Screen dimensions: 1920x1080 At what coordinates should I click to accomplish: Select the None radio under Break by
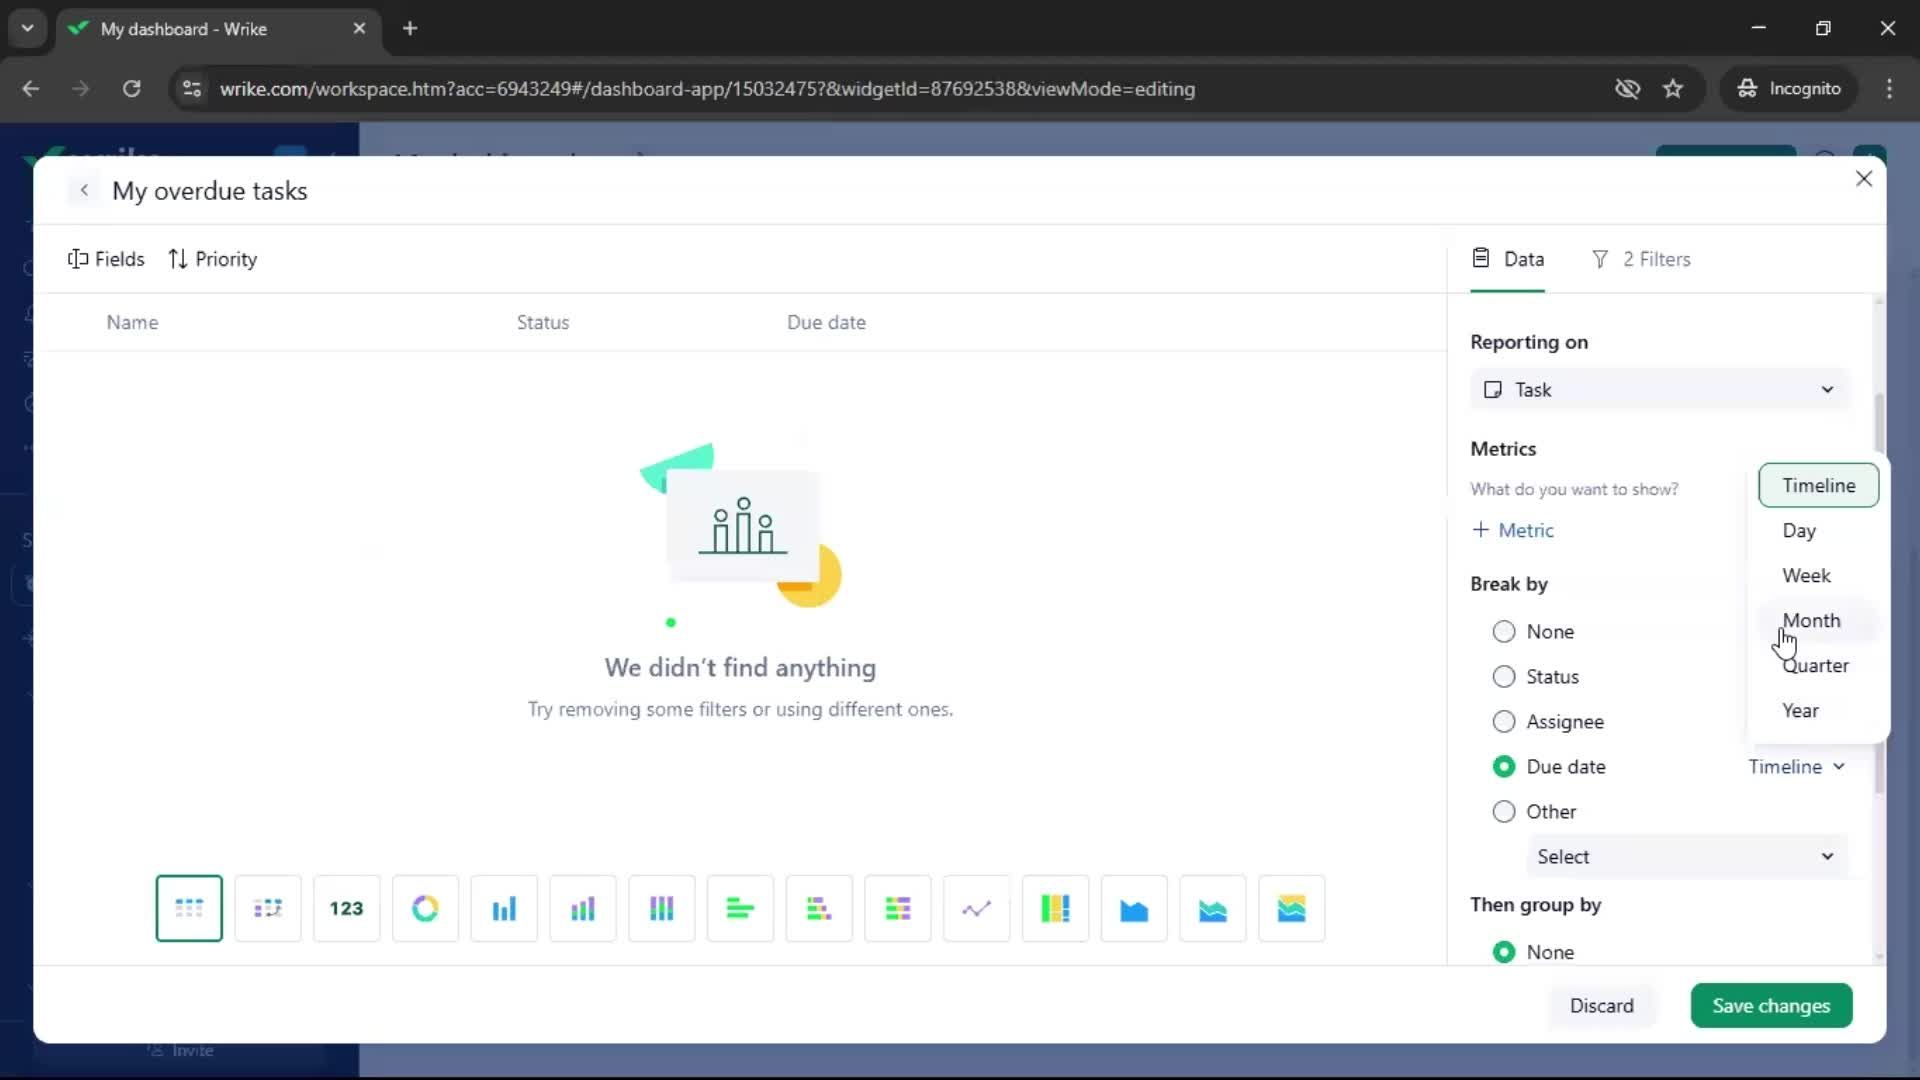point(1504,631)
